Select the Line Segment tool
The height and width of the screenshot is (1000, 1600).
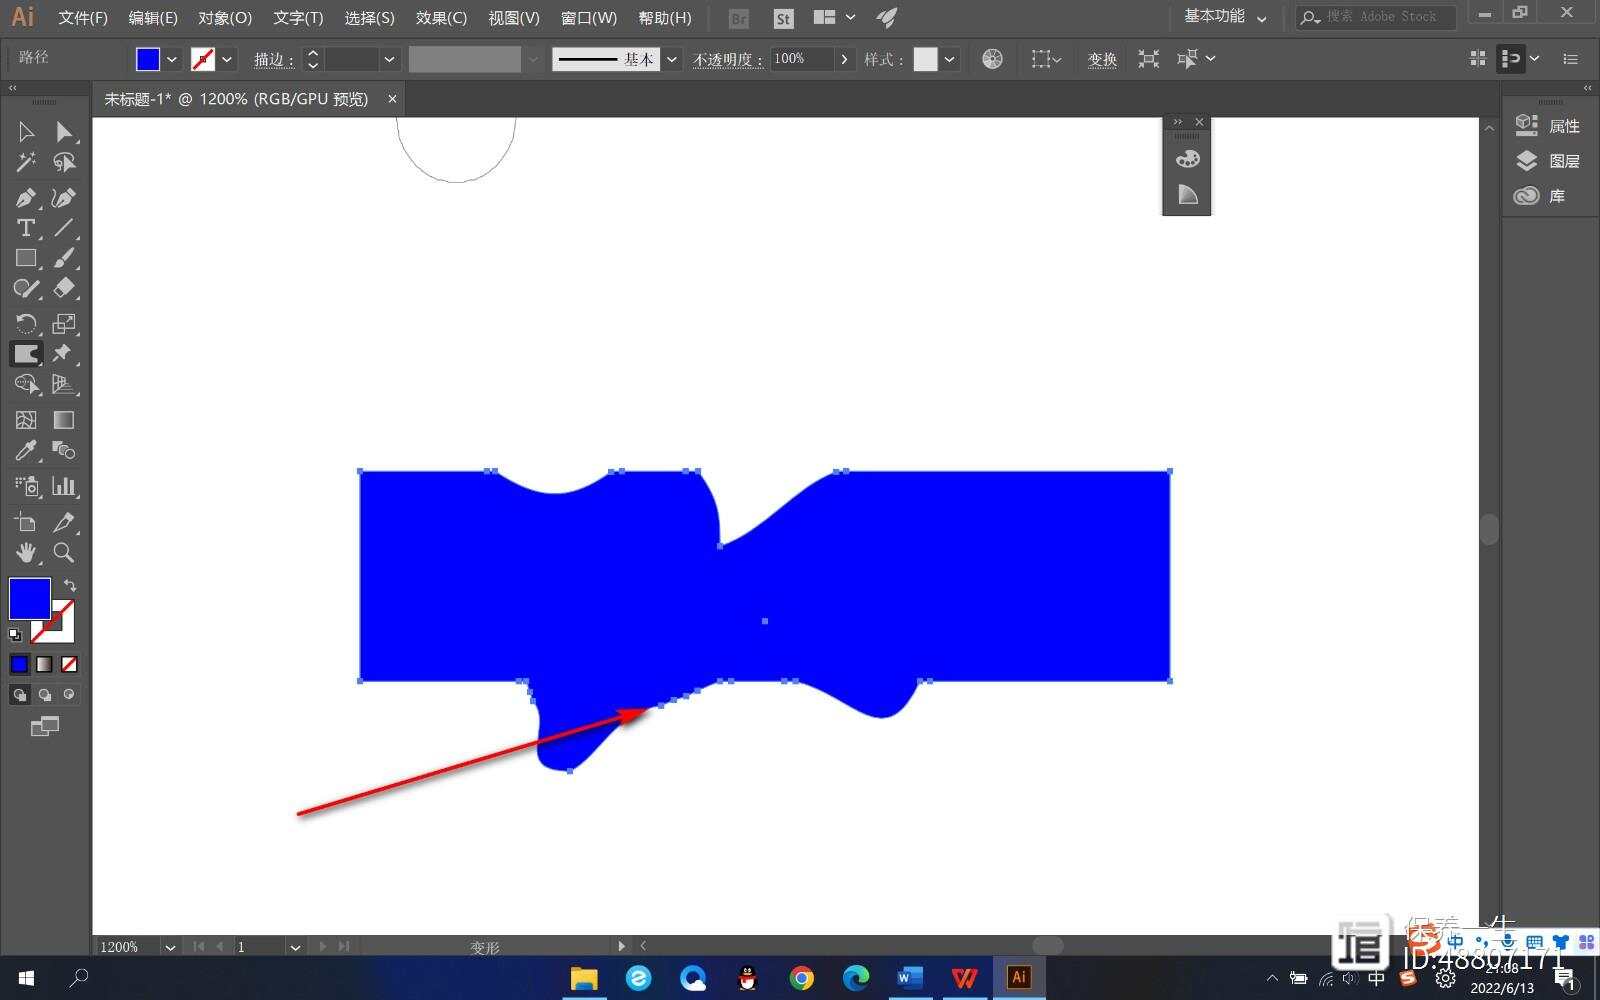pyautogui.click(x=64, y=228)
